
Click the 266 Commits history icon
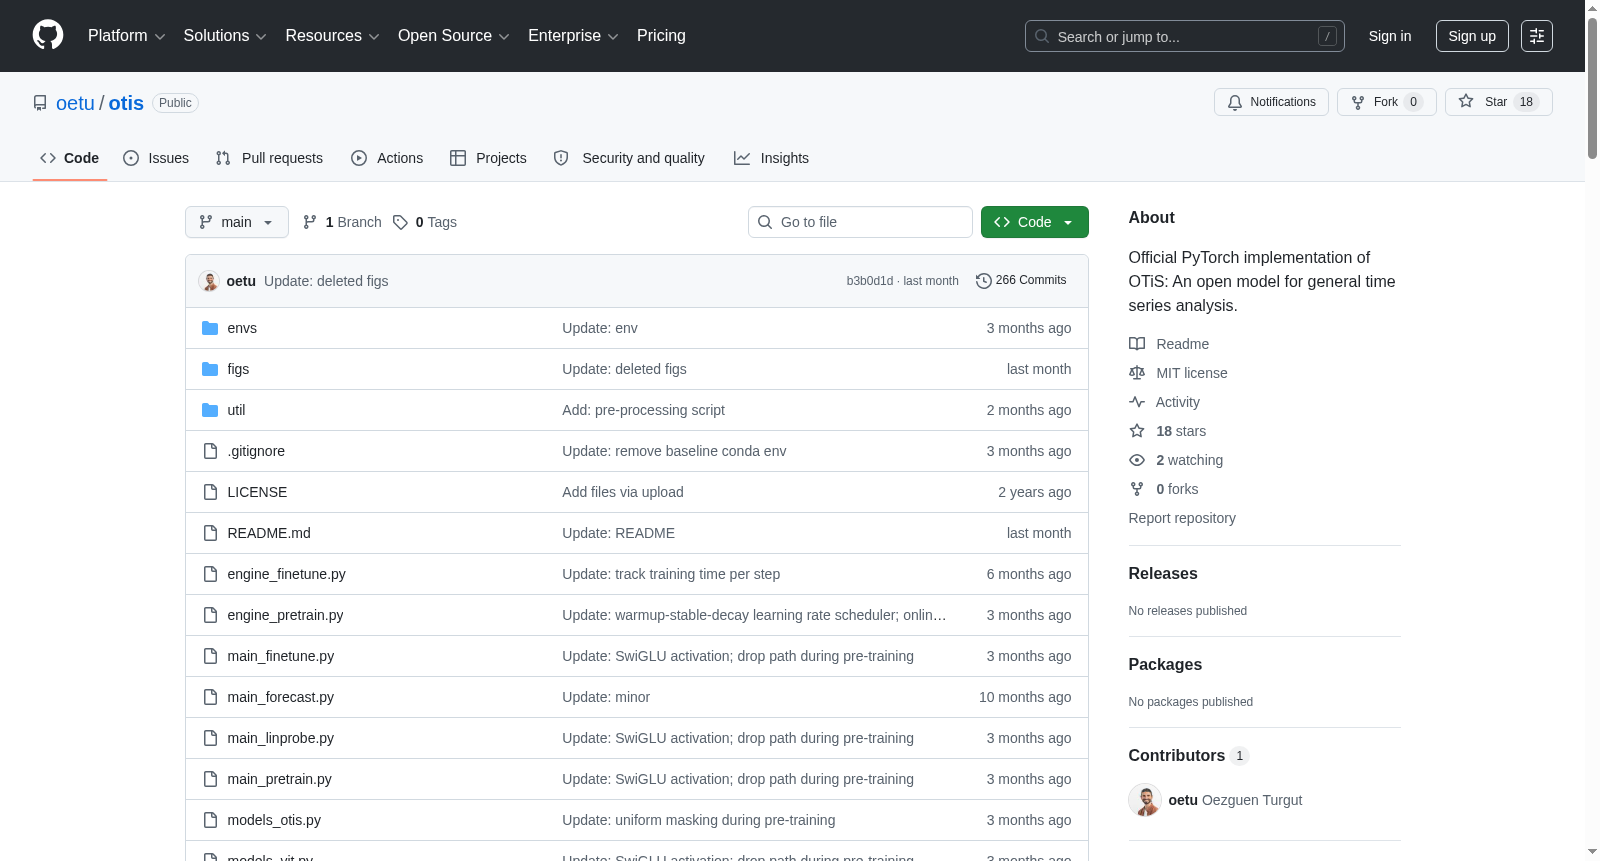point(983,281)
